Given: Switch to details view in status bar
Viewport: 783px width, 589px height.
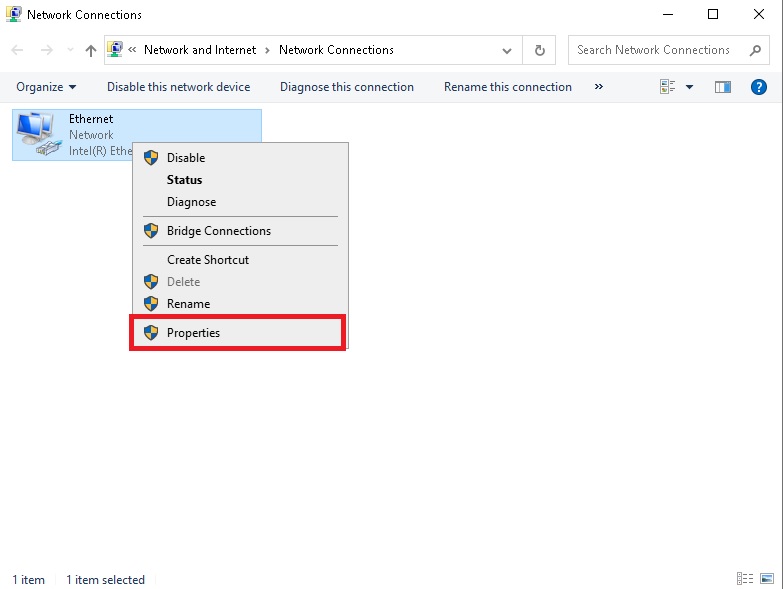Looking at the screenshot, I should [745, 579].
